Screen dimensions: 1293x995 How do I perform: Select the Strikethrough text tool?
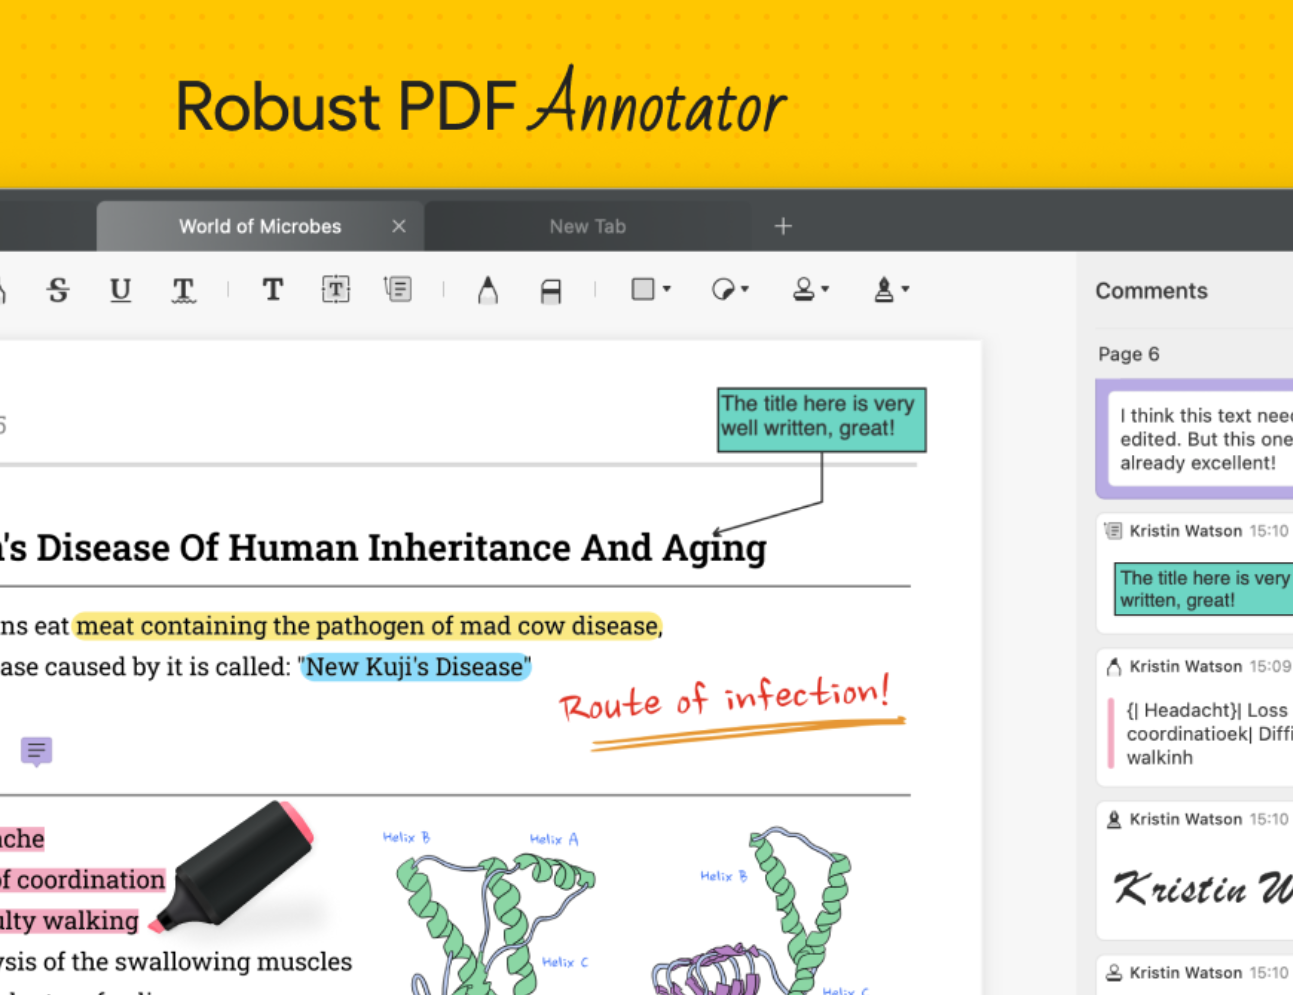pos(58,290)
